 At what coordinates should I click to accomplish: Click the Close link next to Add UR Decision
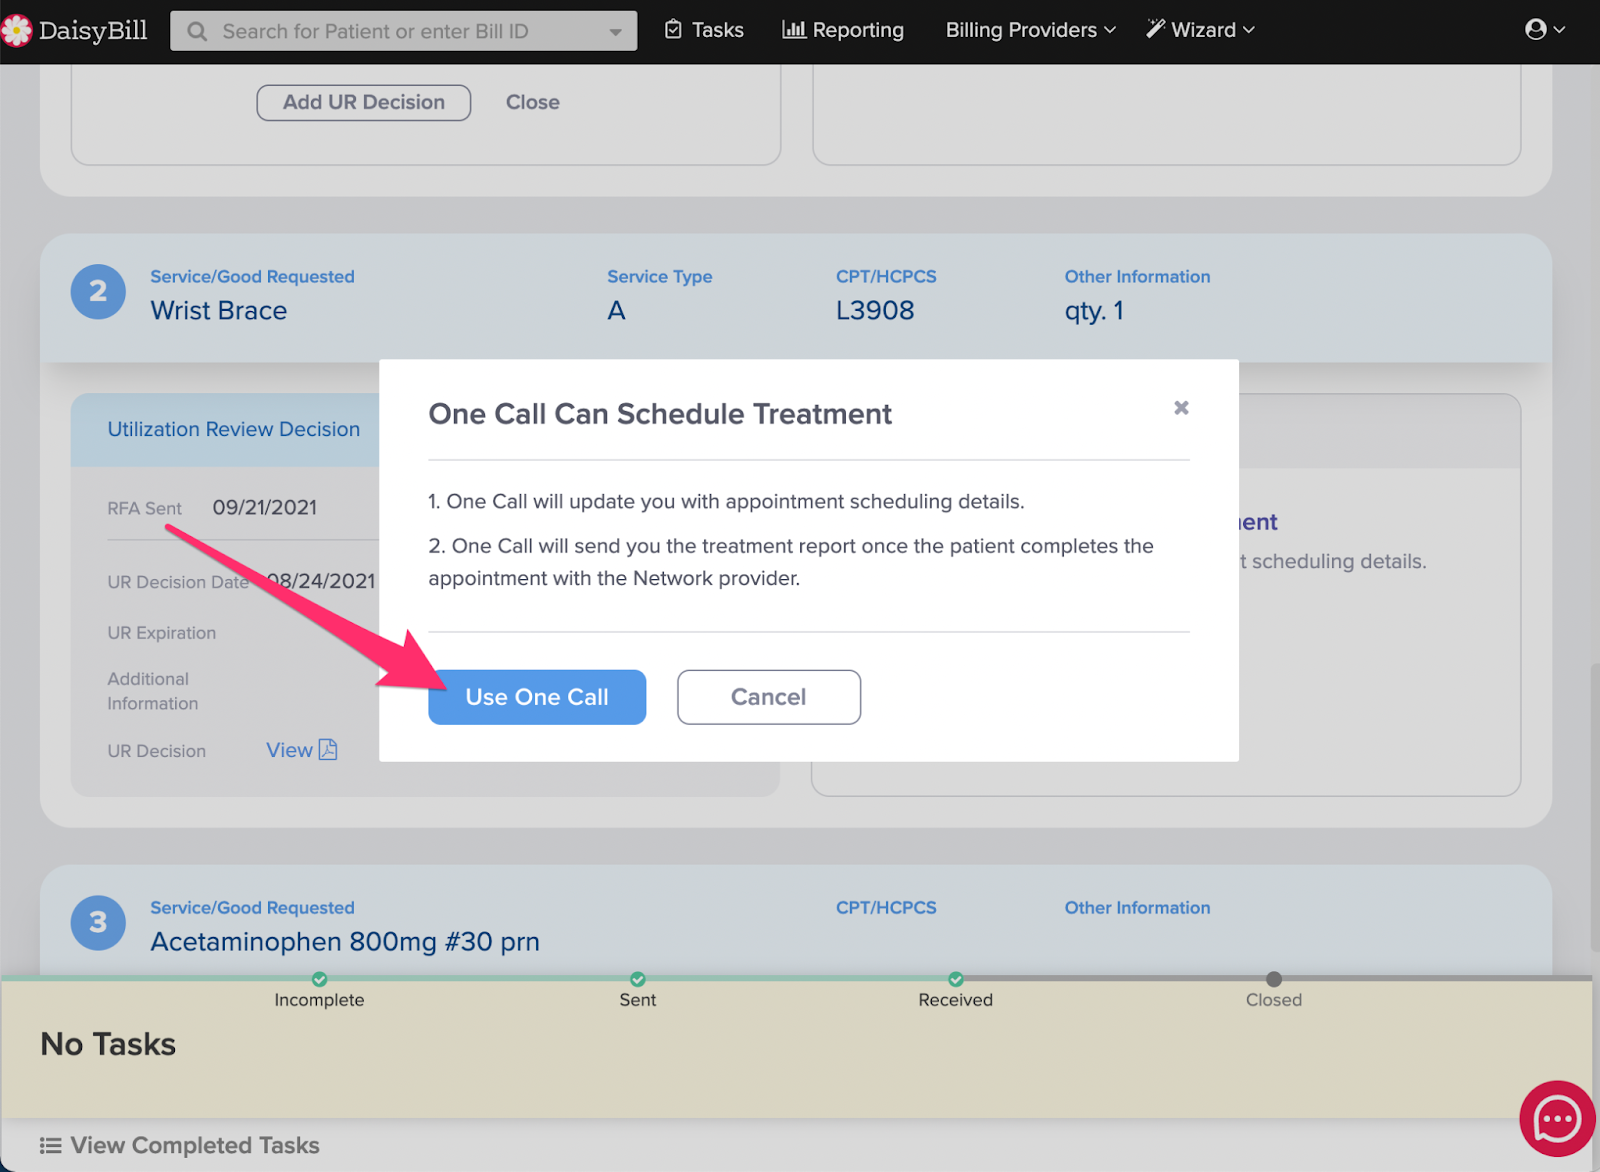[x=532, y=102]
